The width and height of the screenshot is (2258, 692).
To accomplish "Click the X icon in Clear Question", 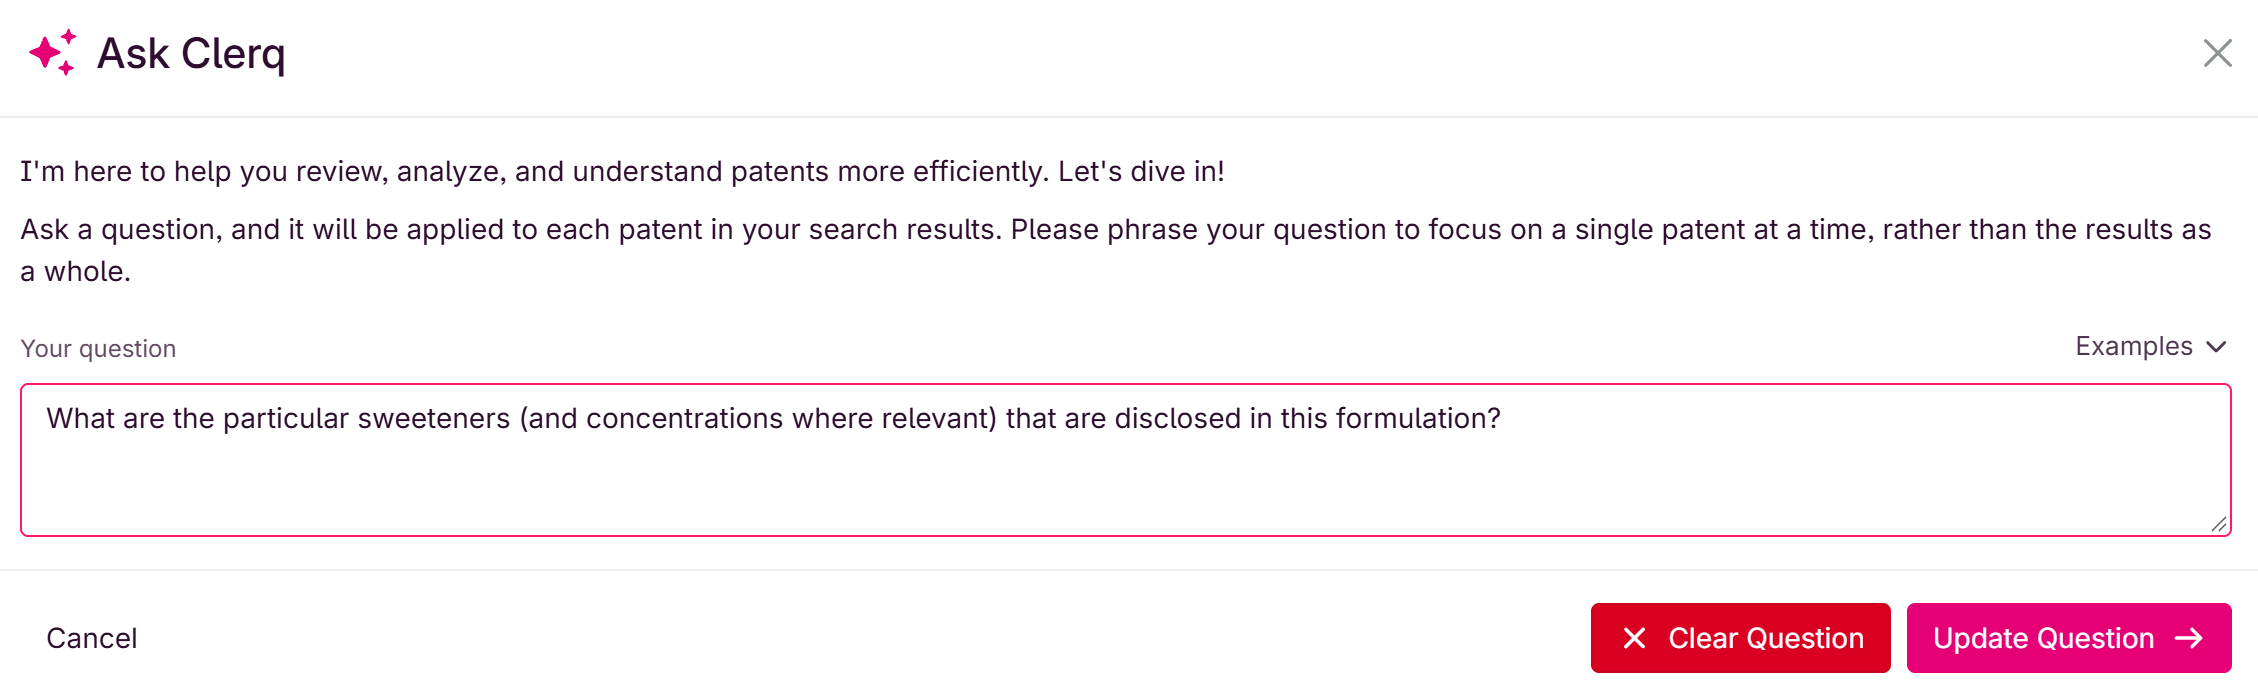I will click(x=1634, y=638).
